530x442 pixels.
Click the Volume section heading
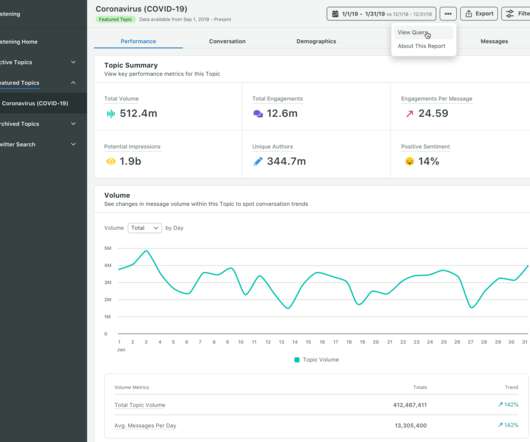[x=117, y=195]
